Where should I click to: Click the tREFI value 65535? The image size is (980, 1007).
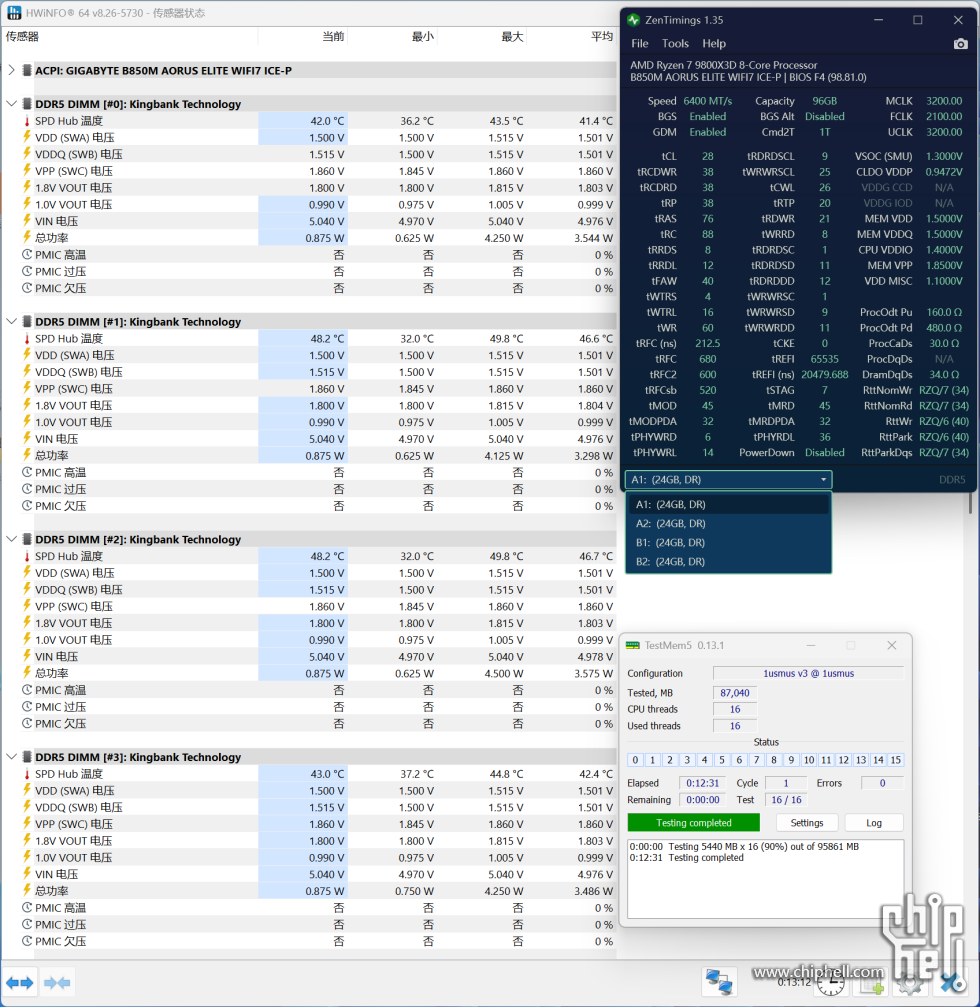point(825,359)
